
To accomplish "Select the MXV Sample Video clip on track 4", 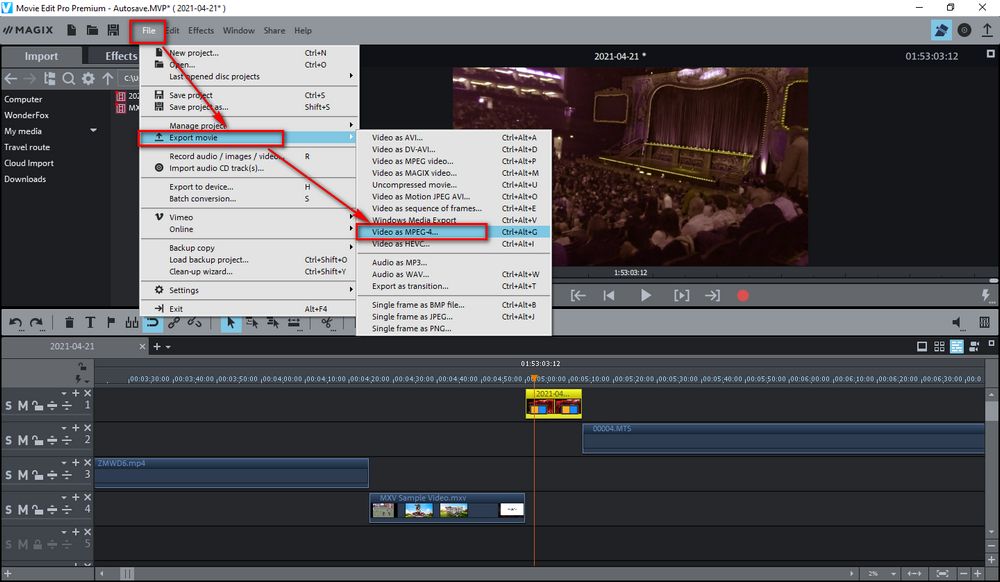I will pos(447,507).
